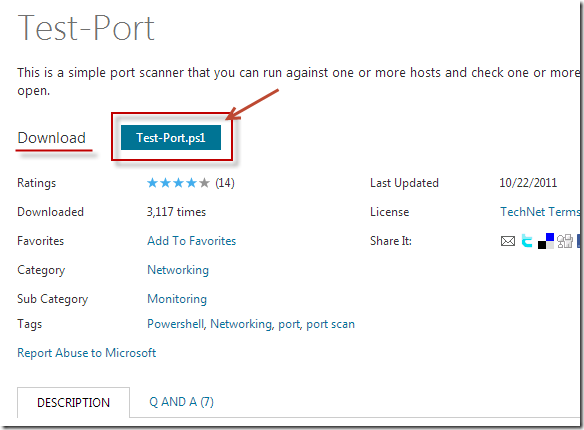Share on Twitter using the blue t icon

coord(526,241)
